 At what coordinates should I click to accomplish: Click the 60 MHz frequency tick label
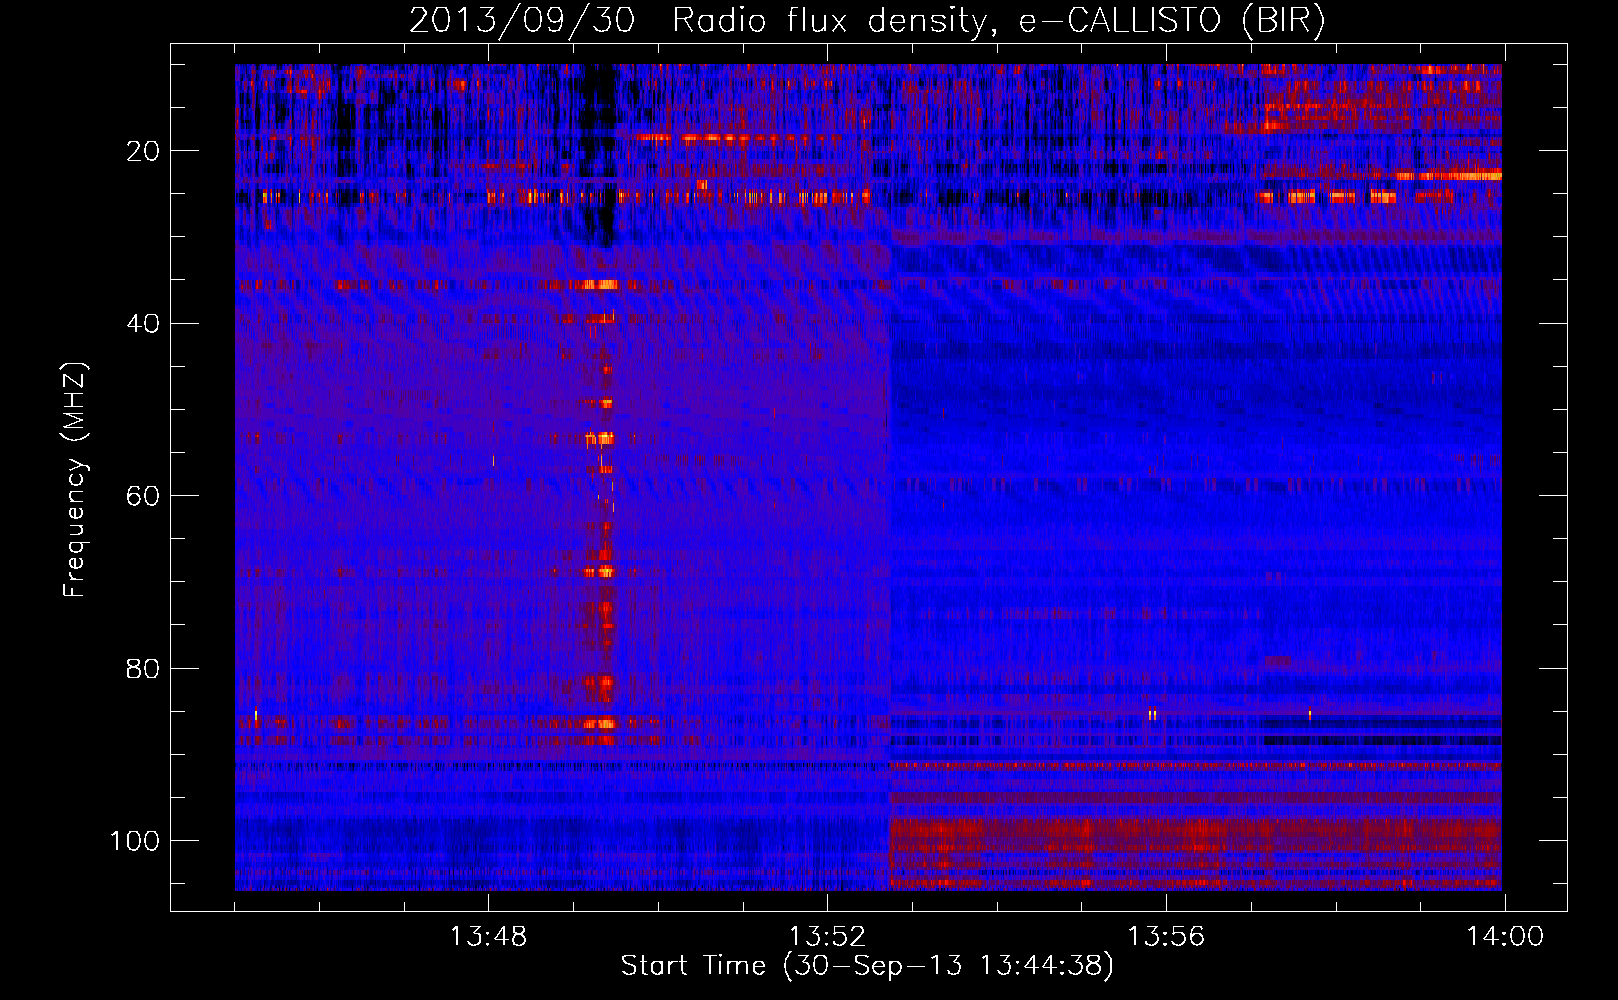(x=143, y=496)
